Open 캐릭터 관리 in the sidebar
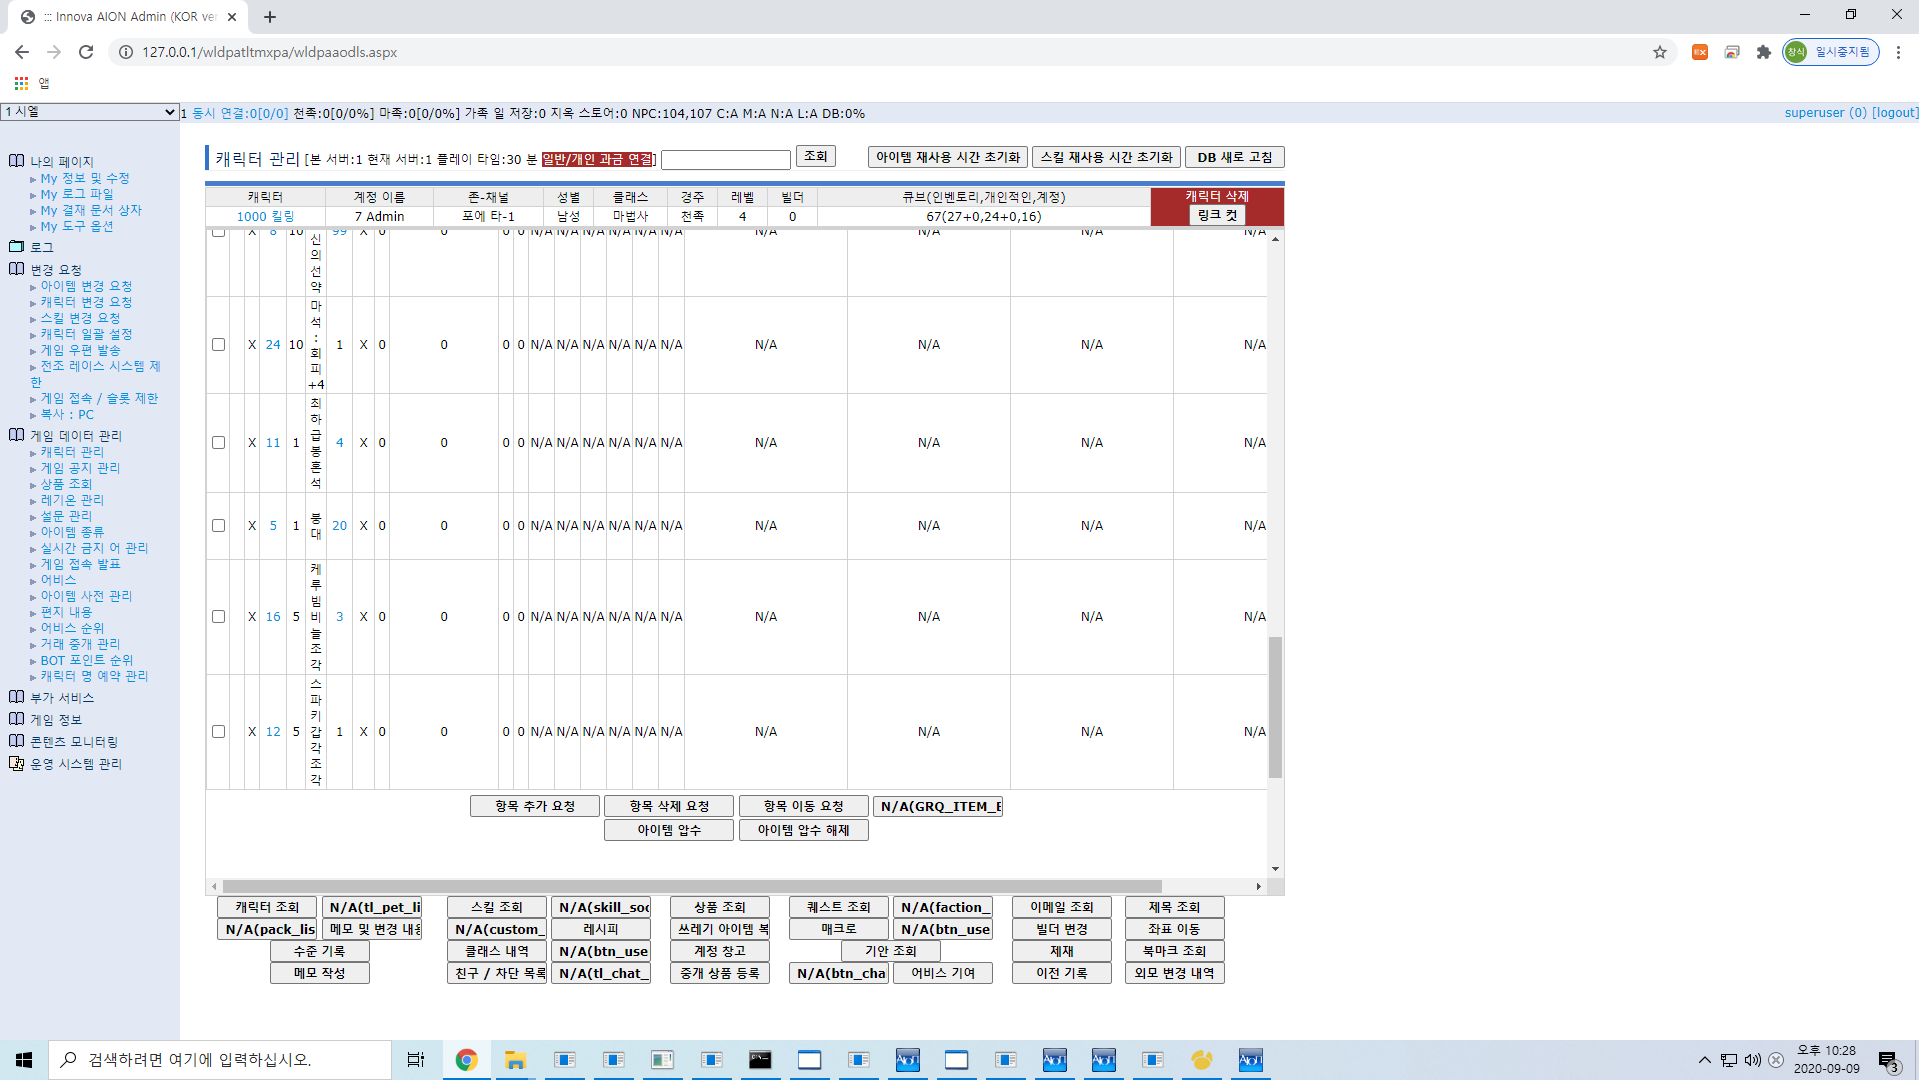The image size is (1919, 1080). 72,452
